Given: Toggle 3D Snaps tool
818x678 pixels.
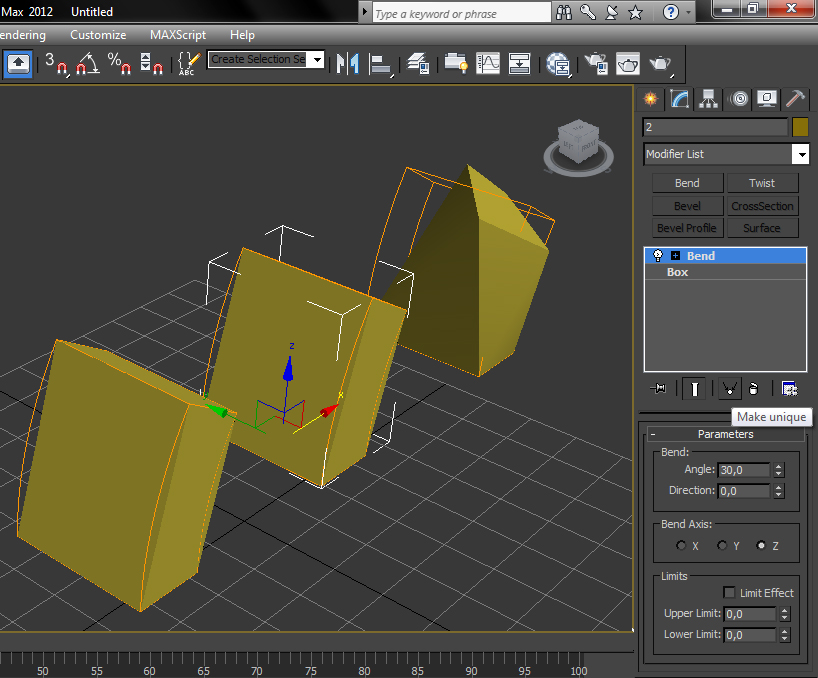Looking at the screenshot, I should point(55,64).
